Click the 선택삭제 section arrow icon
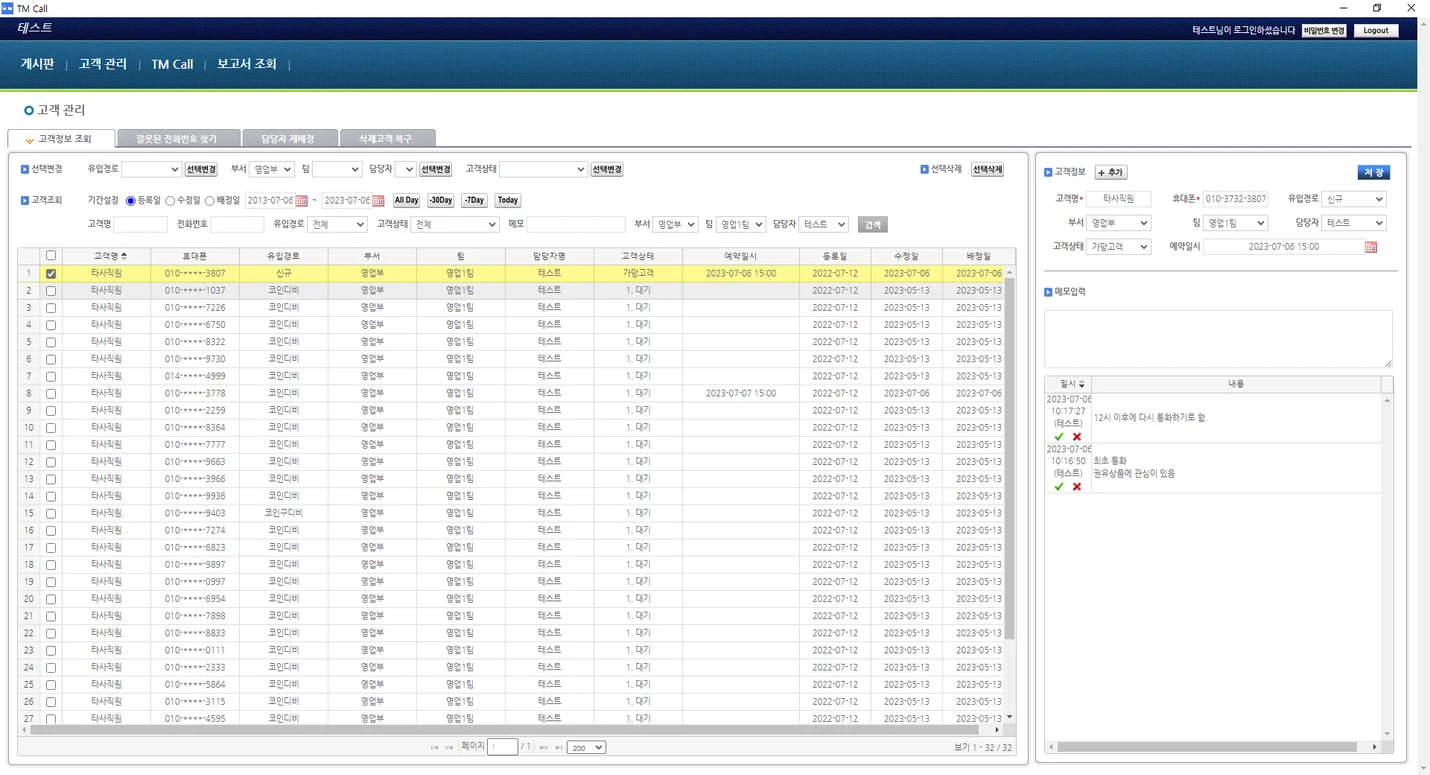The height and width of the screenshot is (775, 1430). click(924, 170)
